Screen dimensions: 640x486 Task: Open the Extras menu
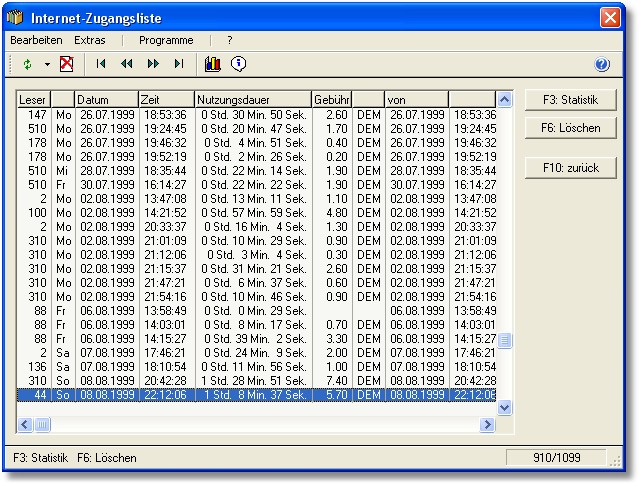click(90, 40)
